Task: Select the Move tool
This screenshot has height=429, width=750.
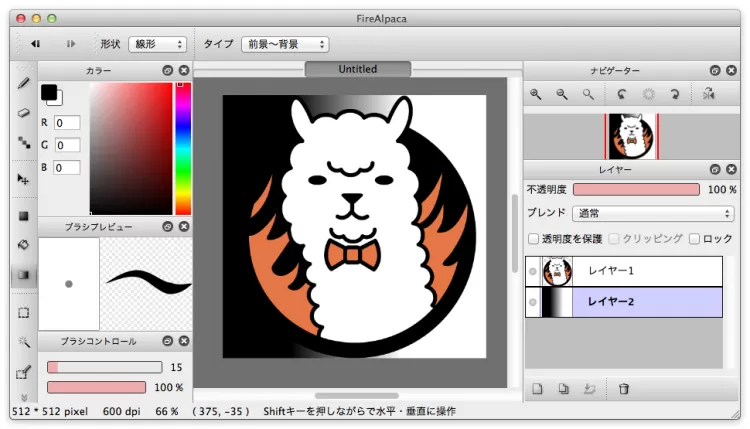Action: (x=23, y=179)
